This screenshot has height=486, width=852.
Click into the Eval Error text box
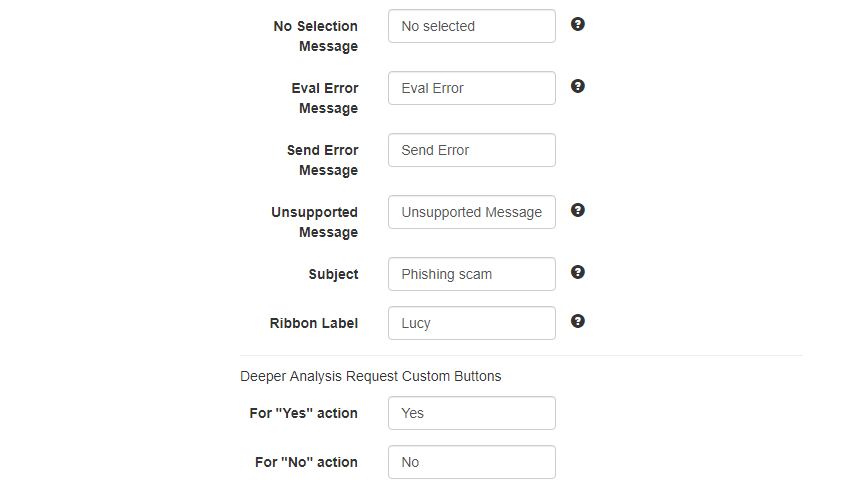pos(472,88)
